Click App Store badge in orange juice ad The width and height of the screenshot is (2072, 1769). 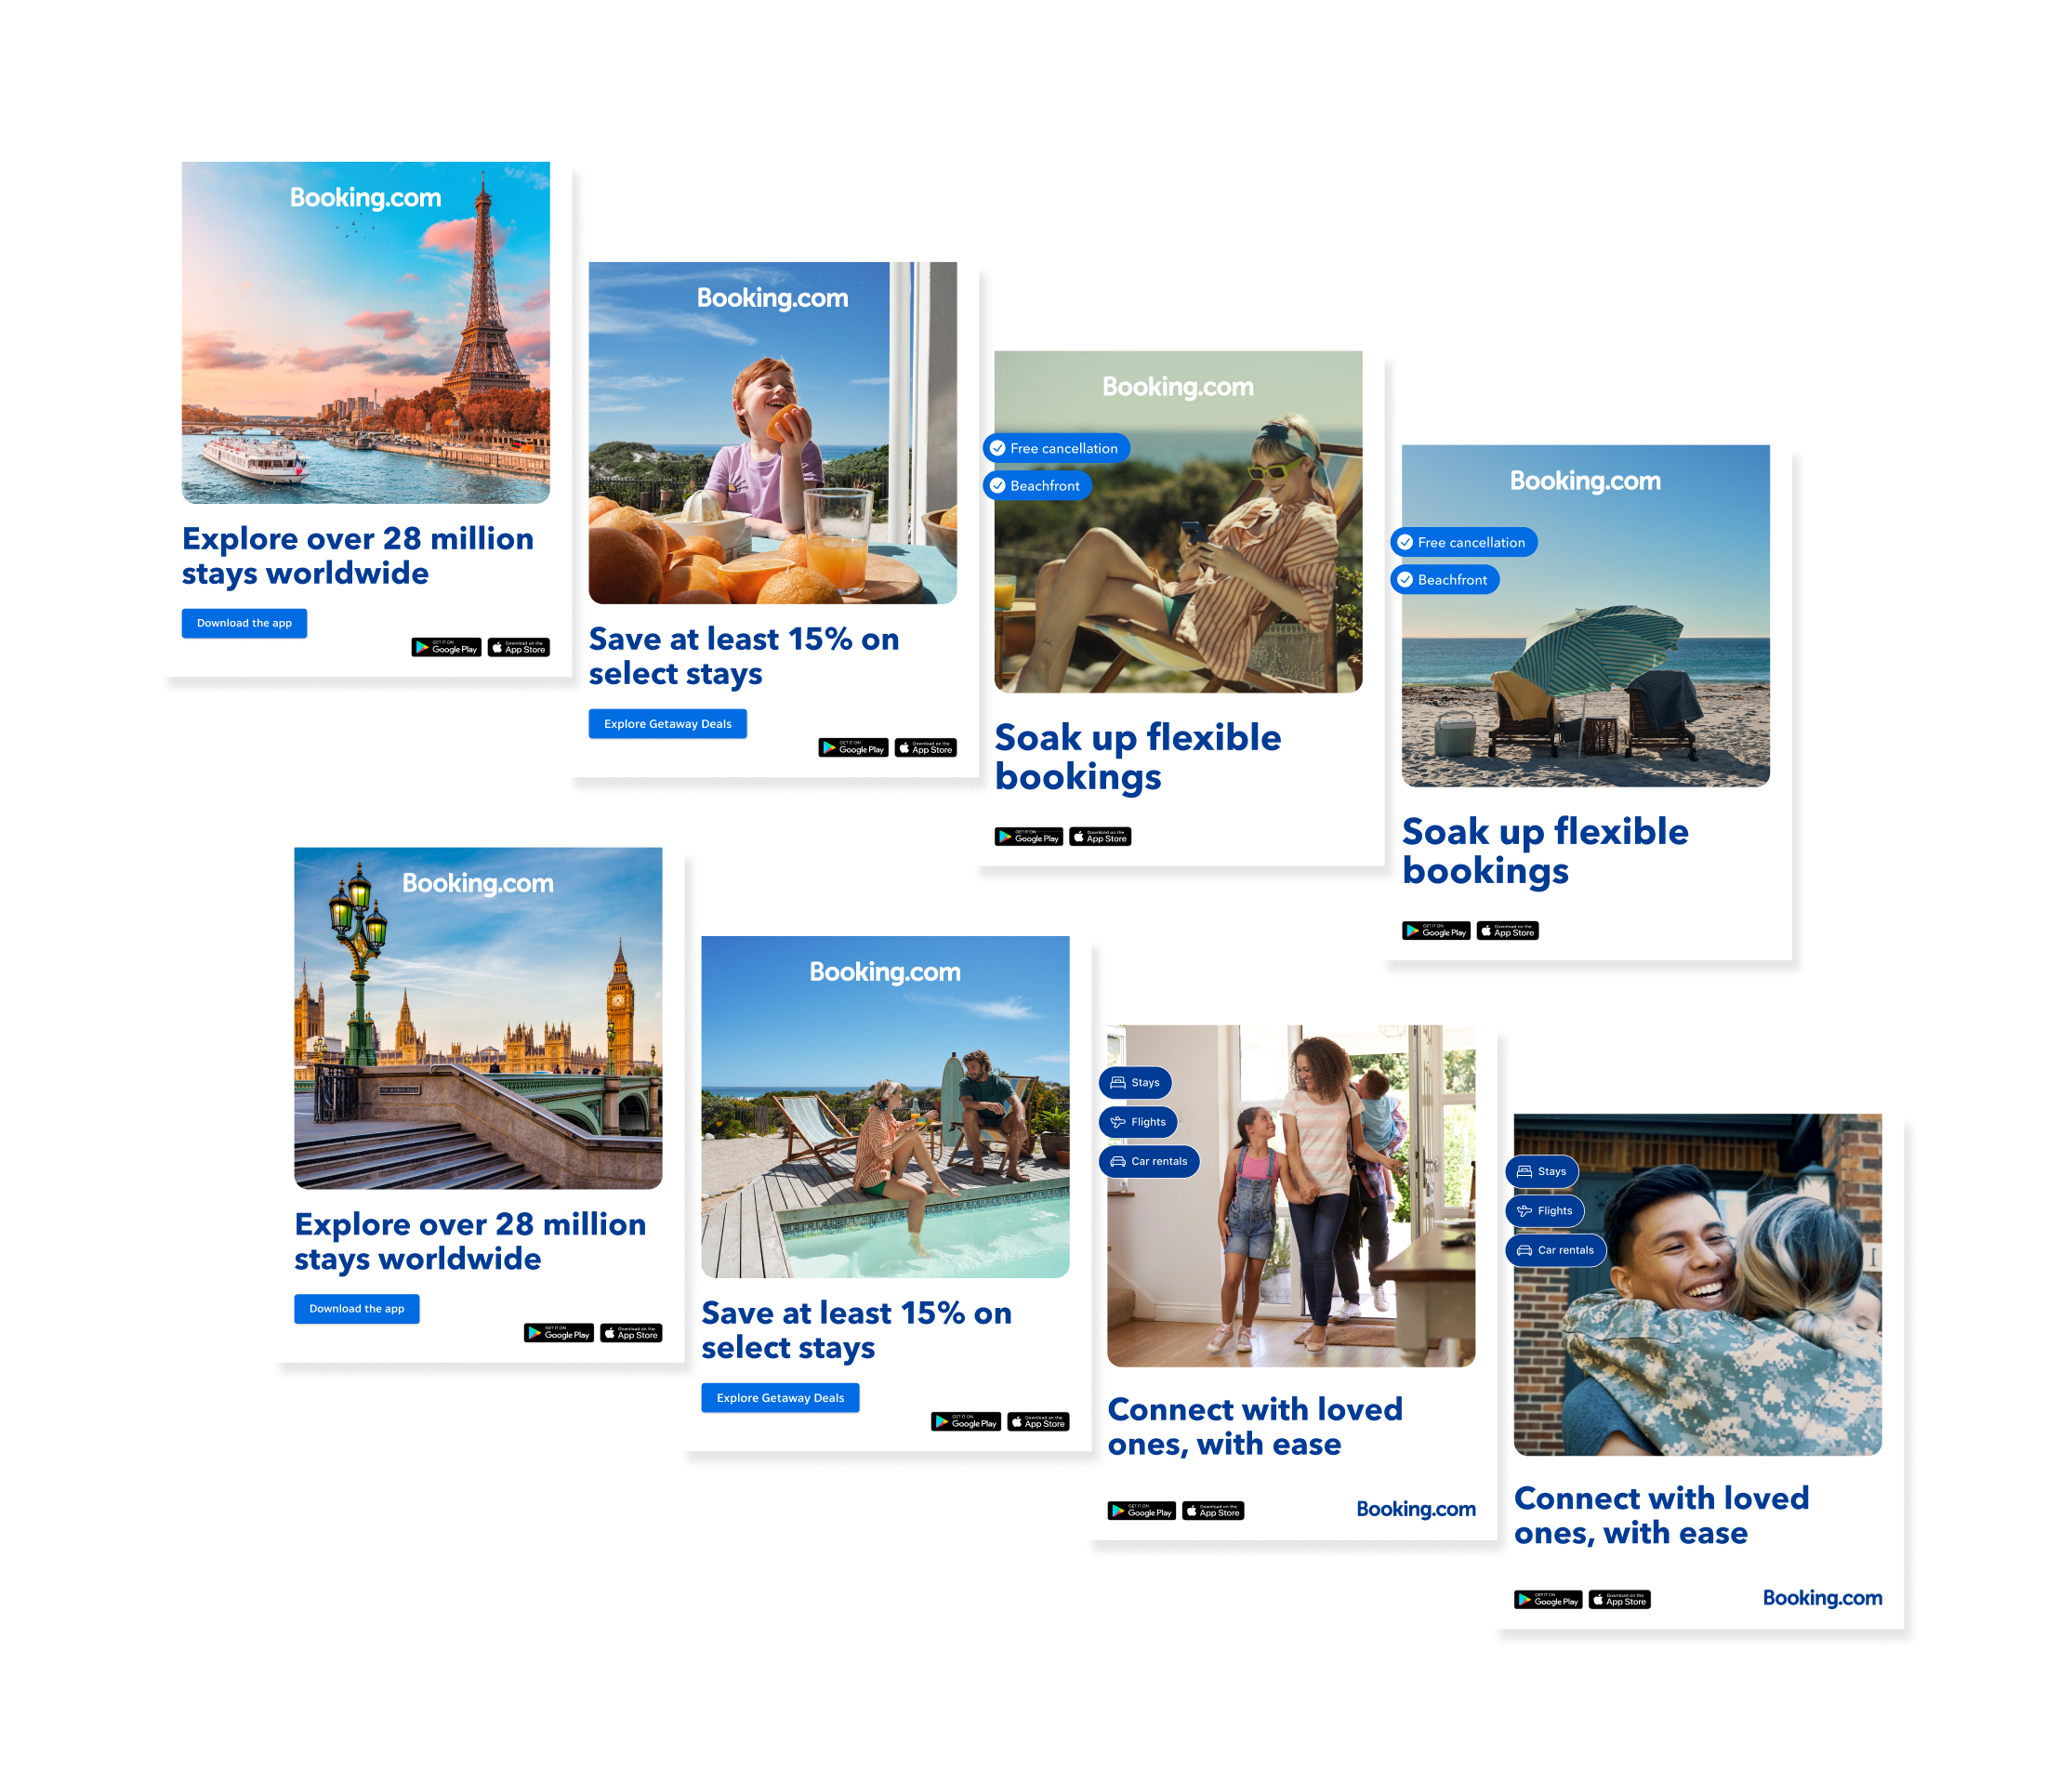click(x=926, y=748)
